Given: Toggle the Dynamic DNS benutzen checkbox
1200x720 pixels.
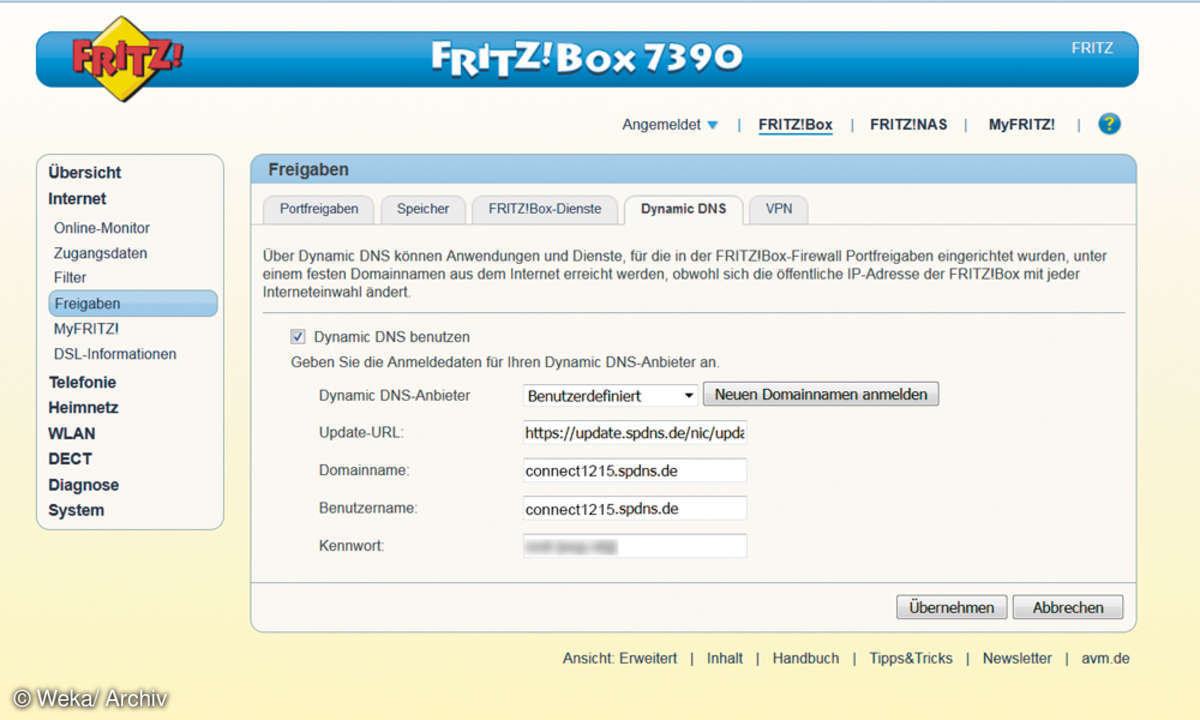Looking at the screenshot, I should (297, 337).
